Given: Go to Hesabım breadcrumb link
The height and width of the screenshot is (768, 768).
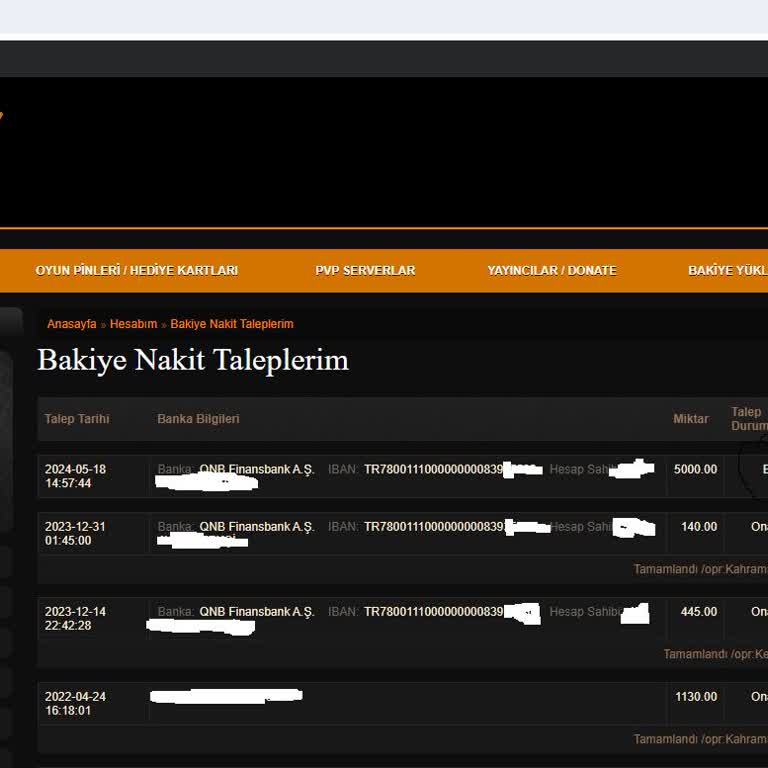Looking at the screenshot, I should [133, 324].
